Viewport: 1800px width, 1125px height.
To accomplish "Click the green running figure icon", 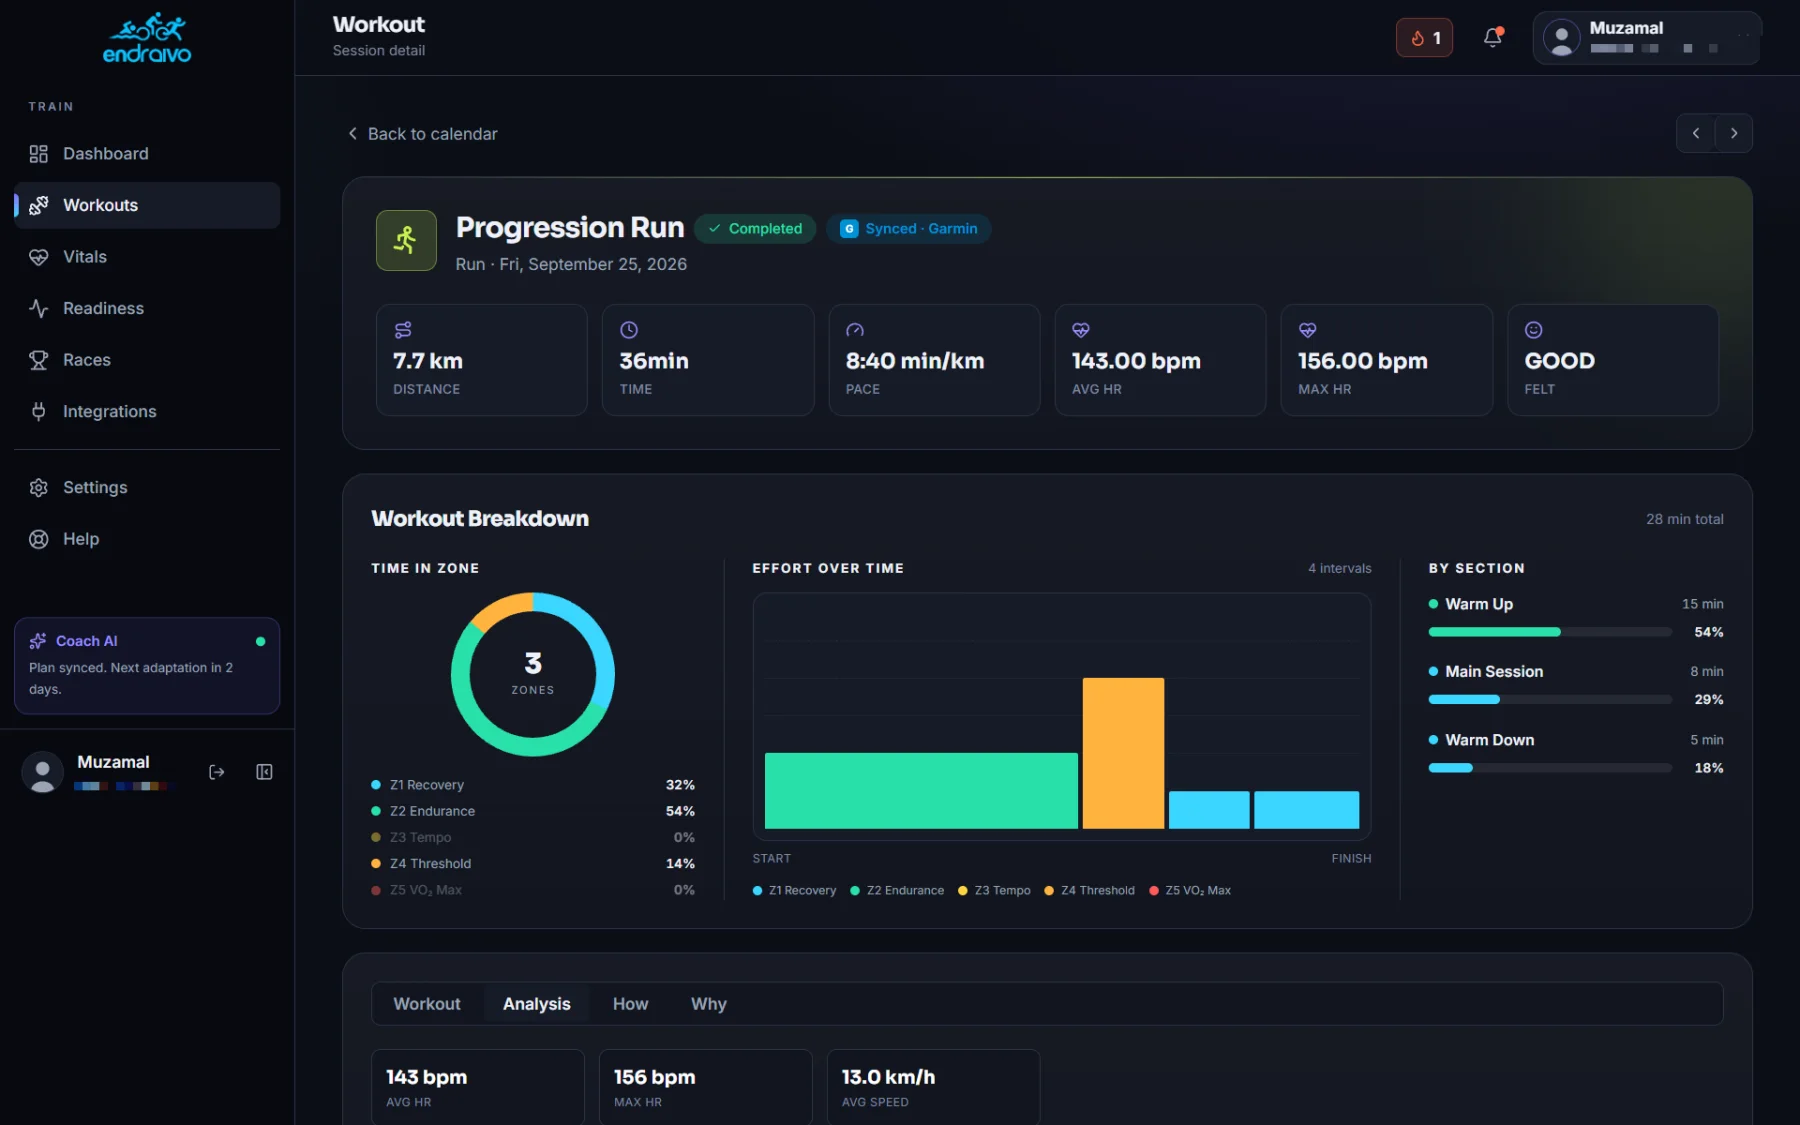I will (406, 240).
